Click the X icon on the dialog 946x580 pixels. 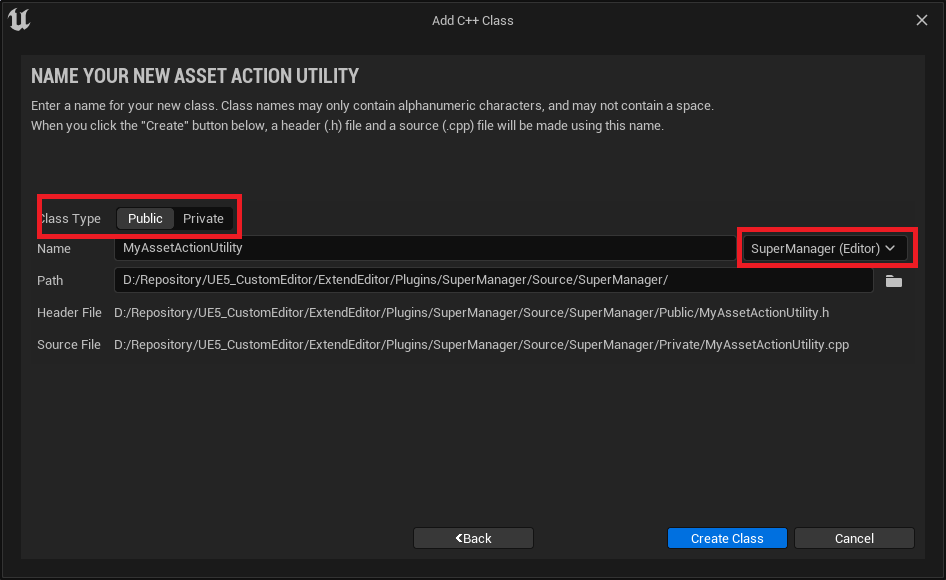921,19
